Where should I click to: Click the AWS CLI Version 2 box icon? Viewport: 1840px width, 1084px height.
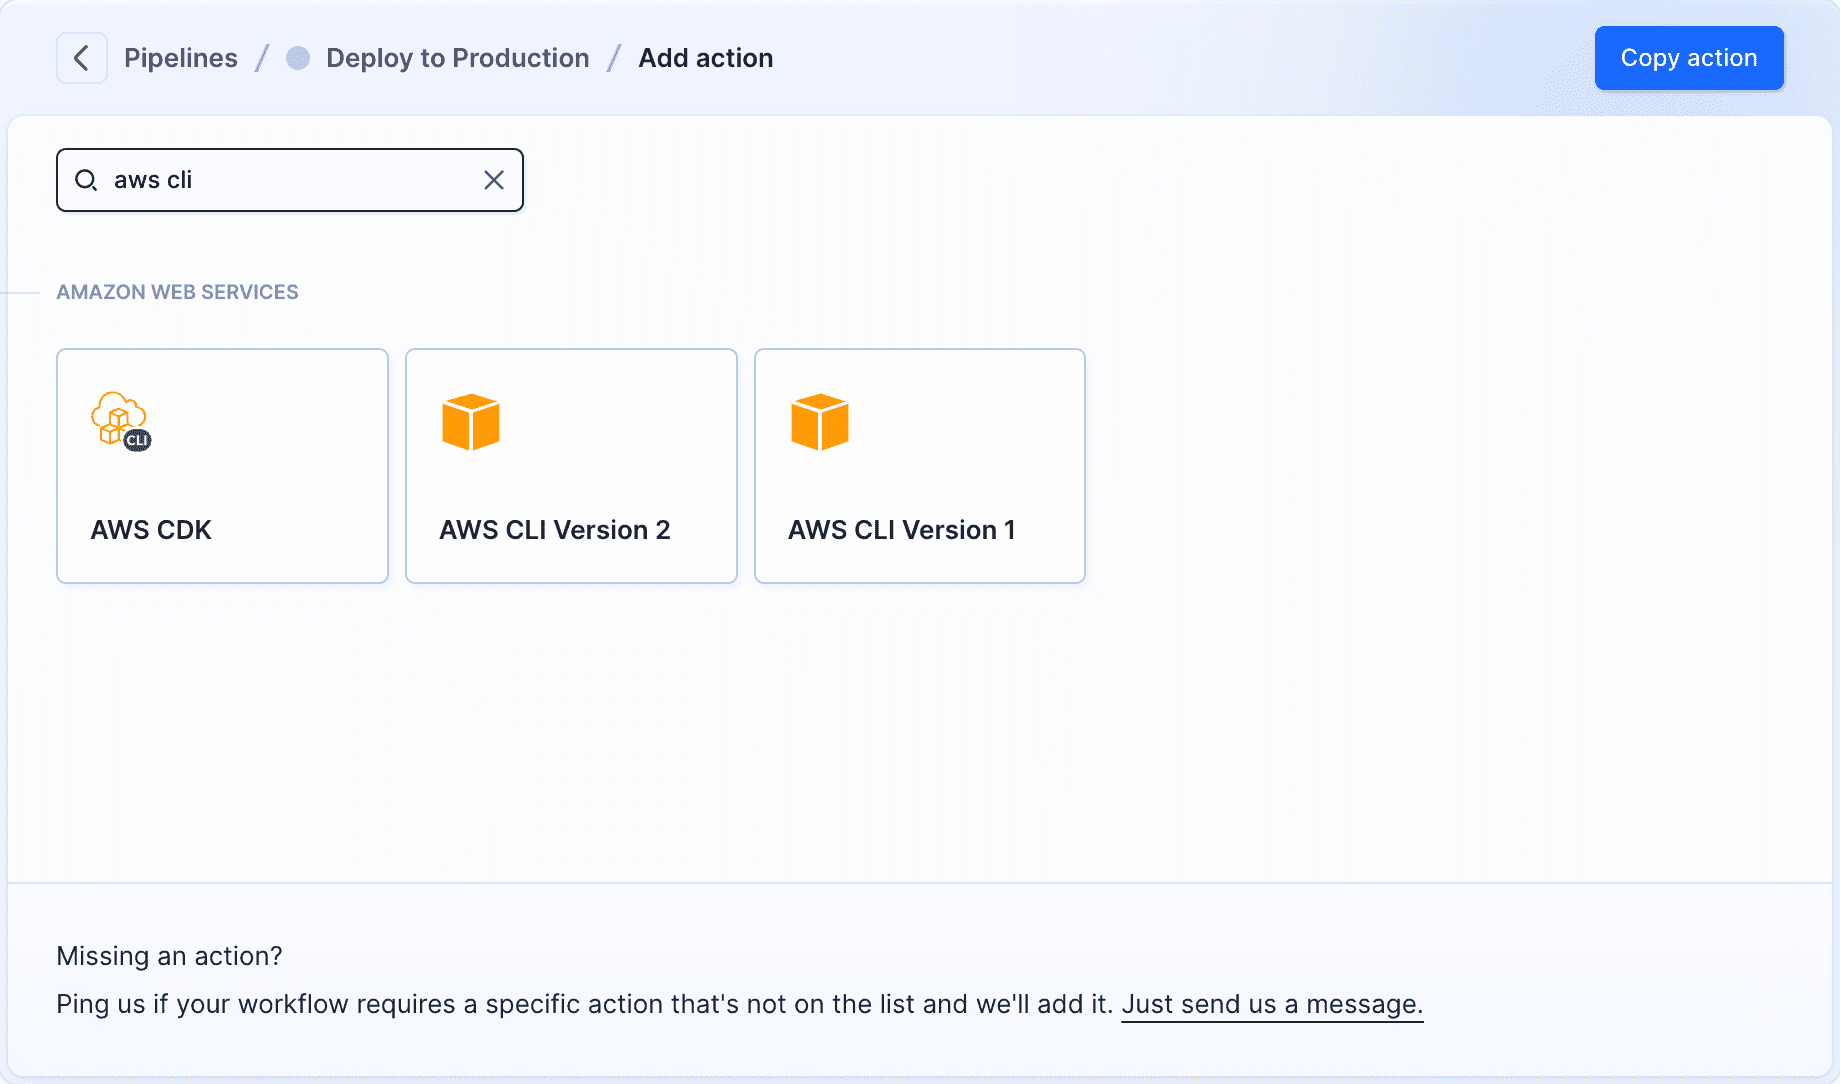[x=471, y=422]
